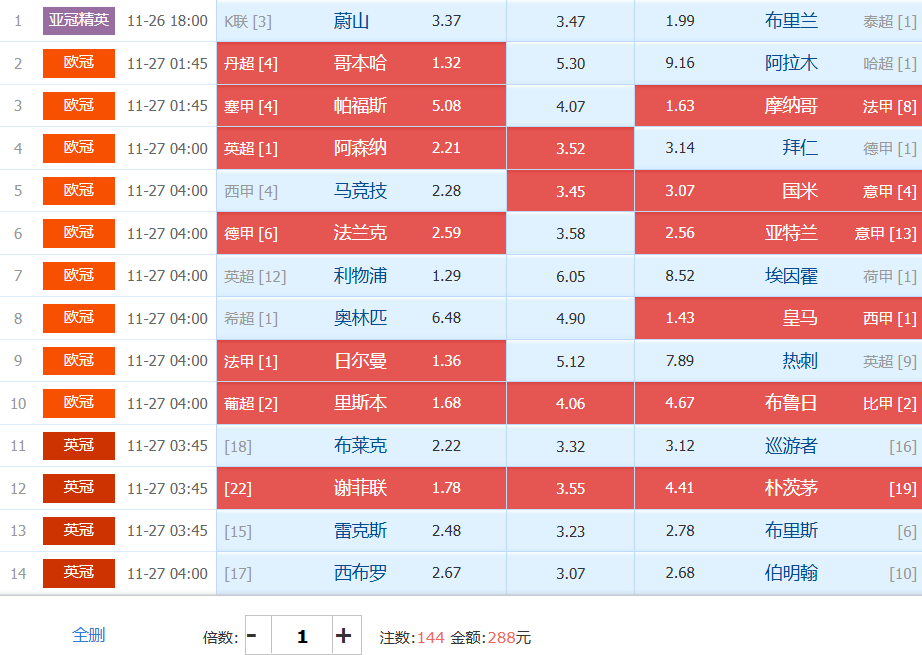Toggle 日尔曼 home win odds 1.36
Image resolution: width=922 pixels, height=655 pixels.
361,361
